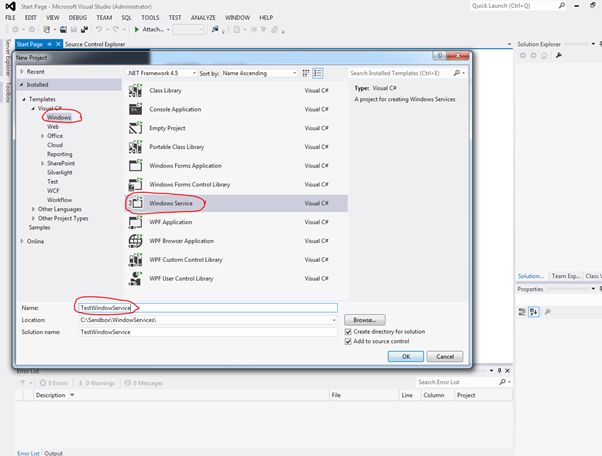Click the Class Library template icon
This screenshot has height=456, width=602.
click(x=135, y=91)
